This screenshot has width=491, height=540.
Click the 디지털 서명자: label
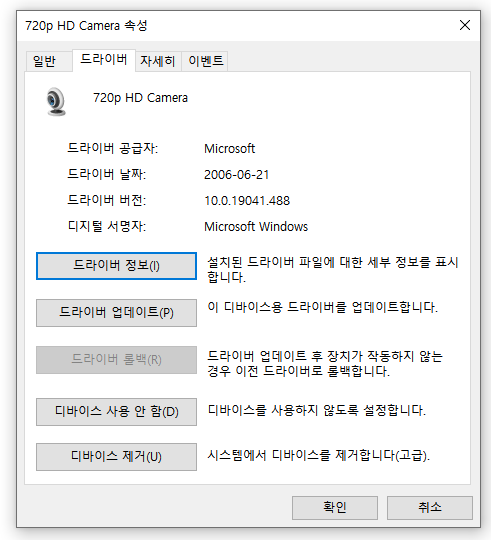pyautogui.click(x=107, y=226)
